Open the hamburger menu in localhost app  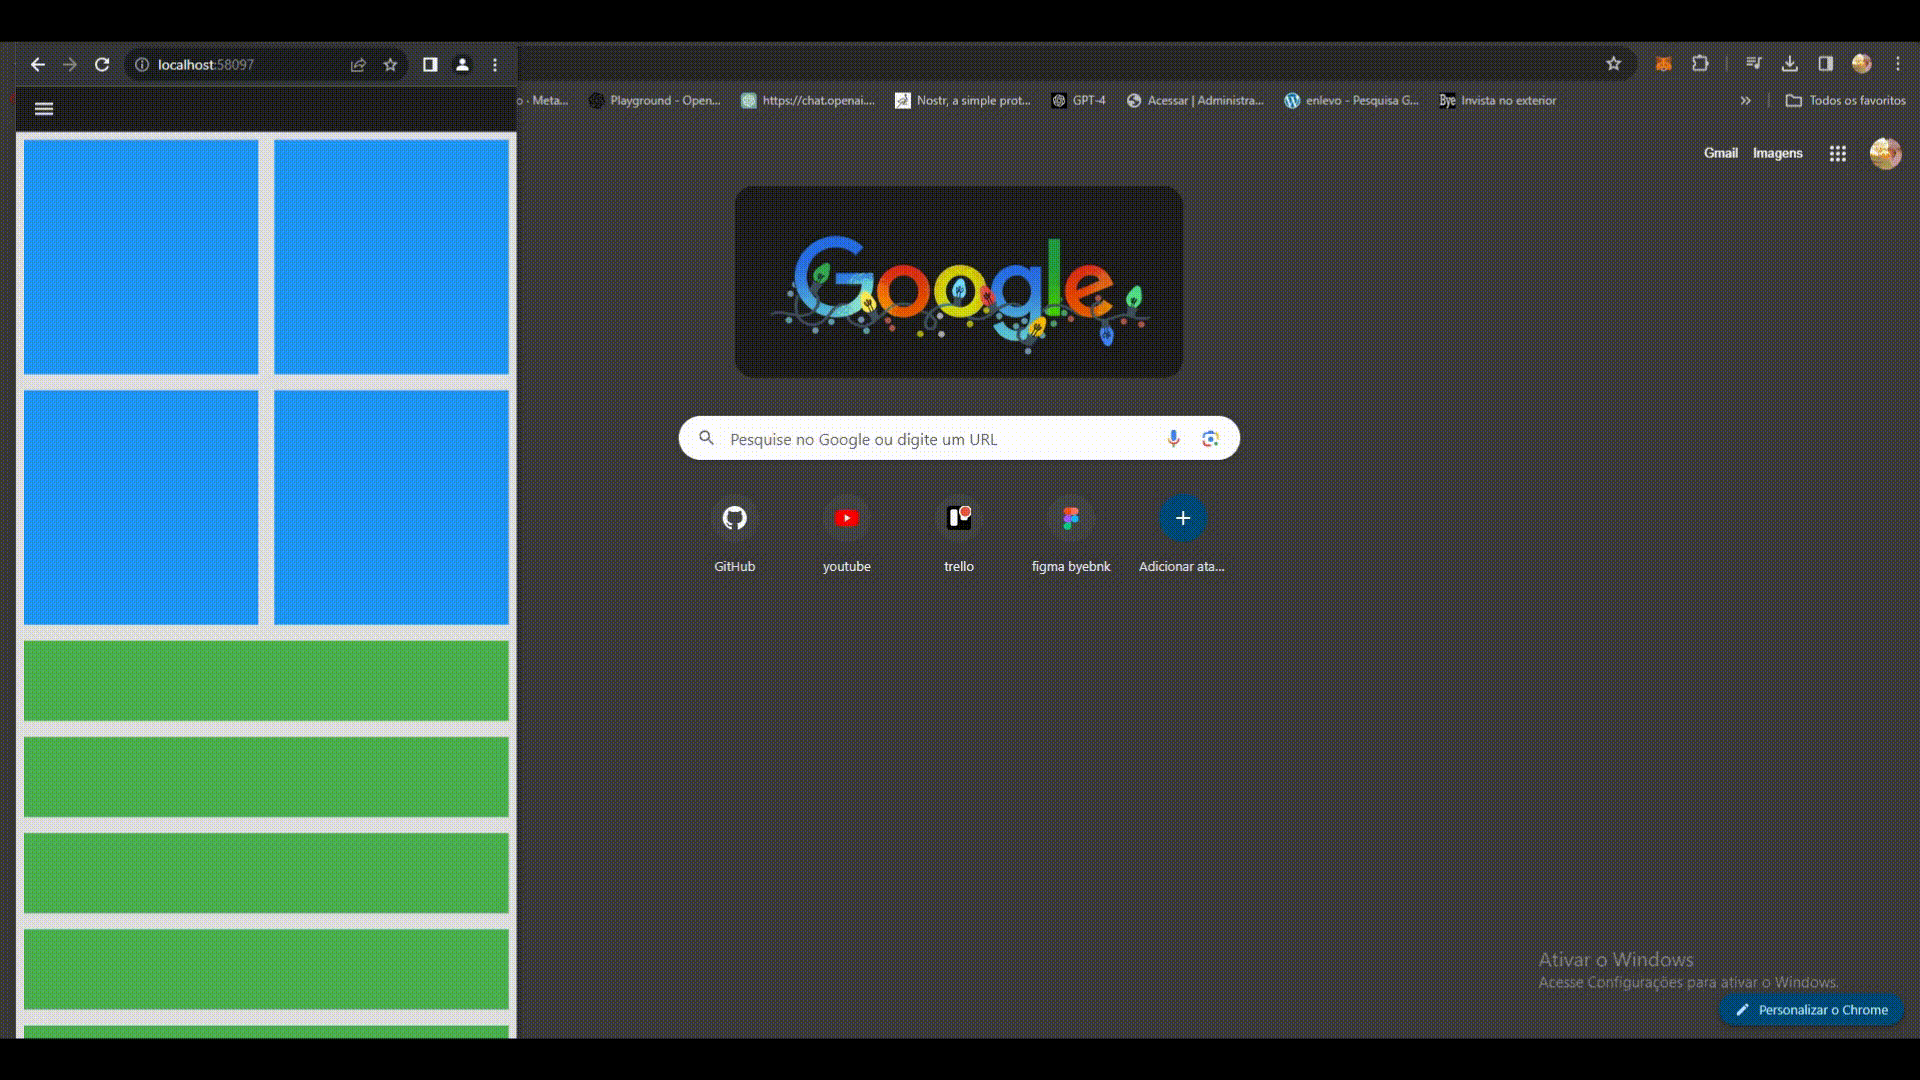(x=44, y=109)
